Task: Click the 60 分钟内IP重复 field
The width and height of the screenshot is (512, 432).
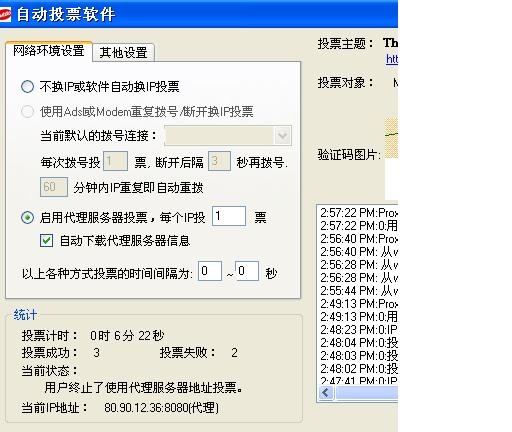Action: (54, 187)
